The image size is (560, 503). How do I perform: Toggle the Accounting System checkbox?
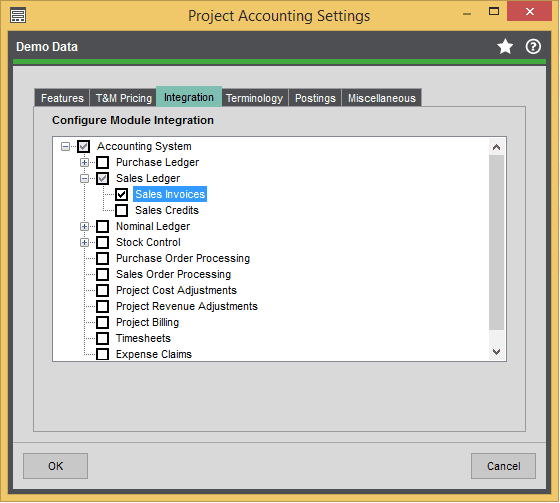[x=84, y=146]
